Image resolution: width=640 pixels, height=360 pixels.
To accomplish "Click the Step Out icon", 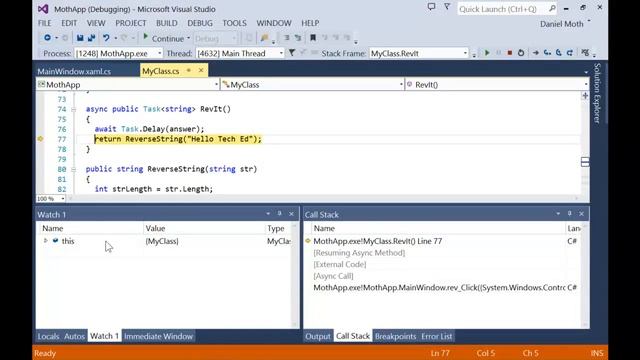I will [570, 53].
